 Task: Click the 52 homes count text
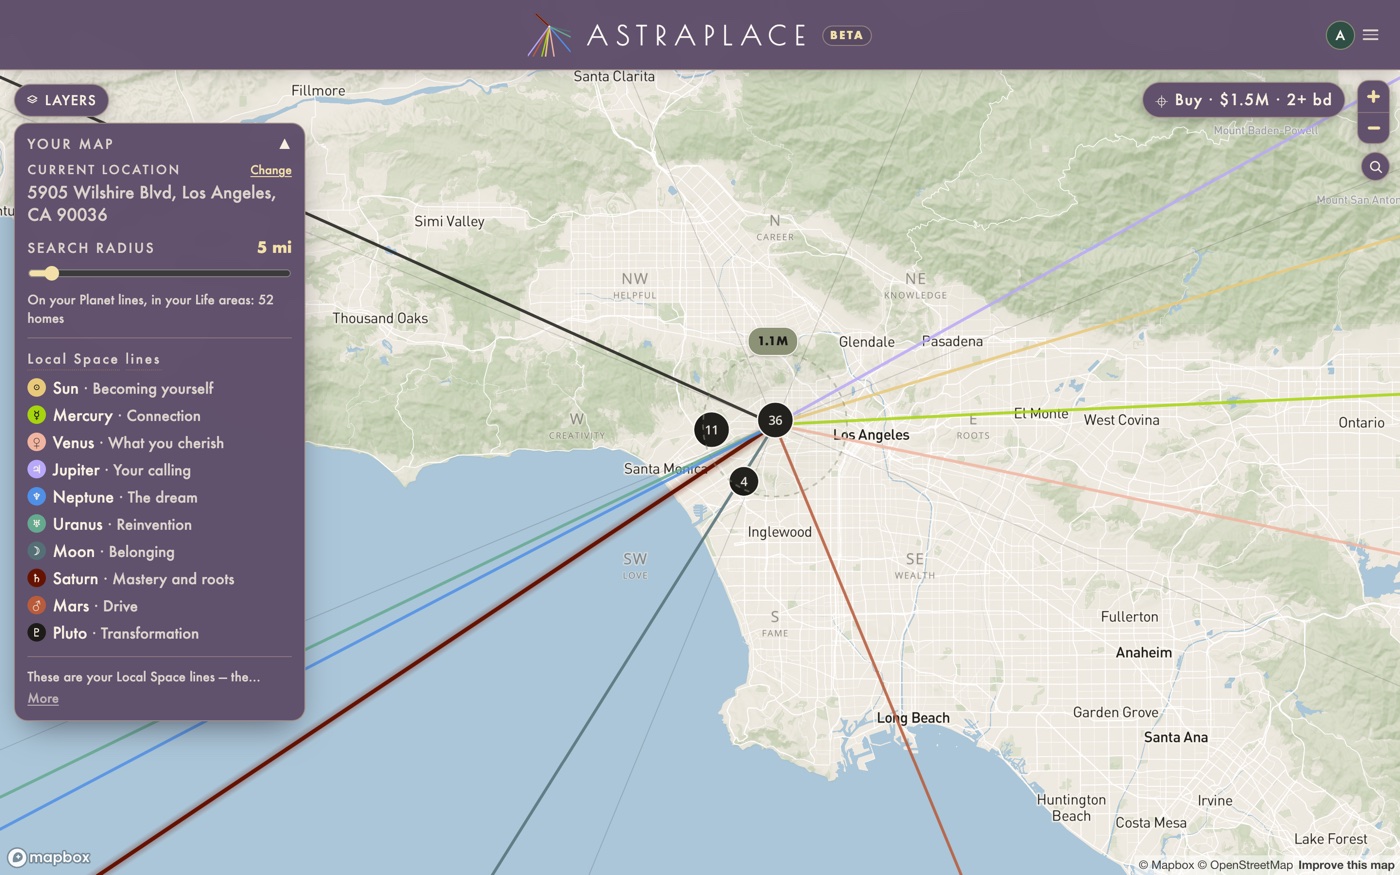tap(150, 309)
